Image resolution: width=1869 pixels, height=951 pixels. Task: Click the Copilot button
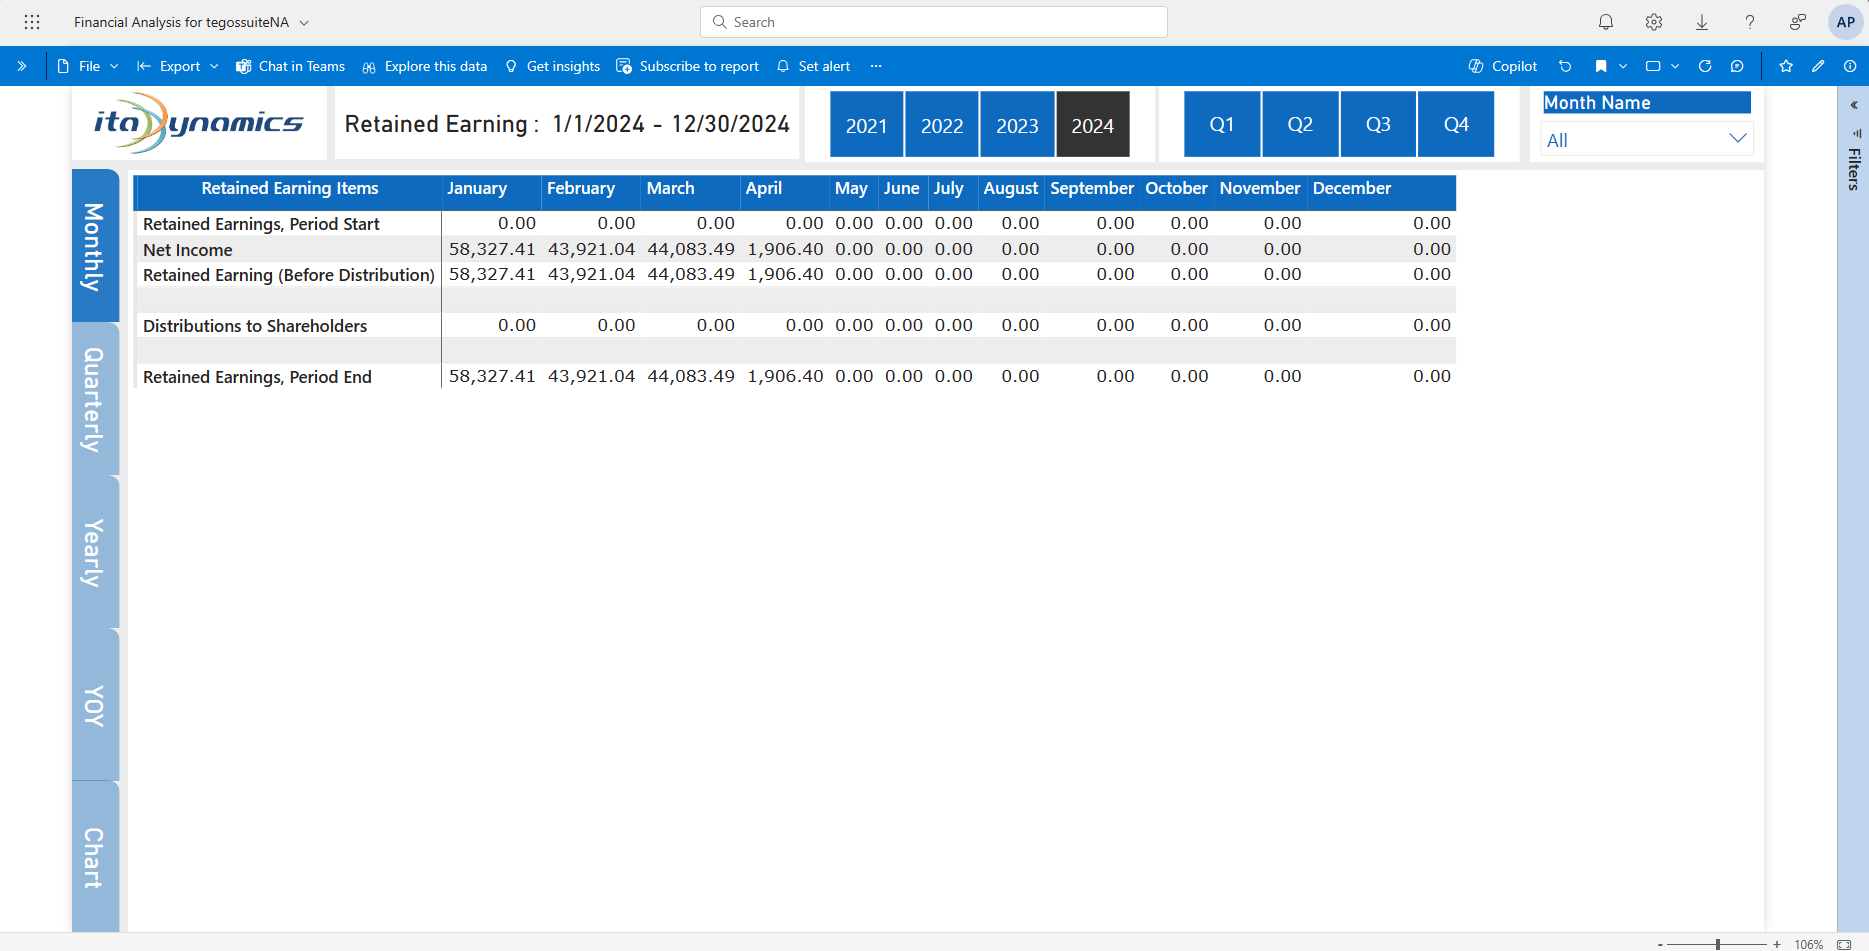[x=1502, y=66]
